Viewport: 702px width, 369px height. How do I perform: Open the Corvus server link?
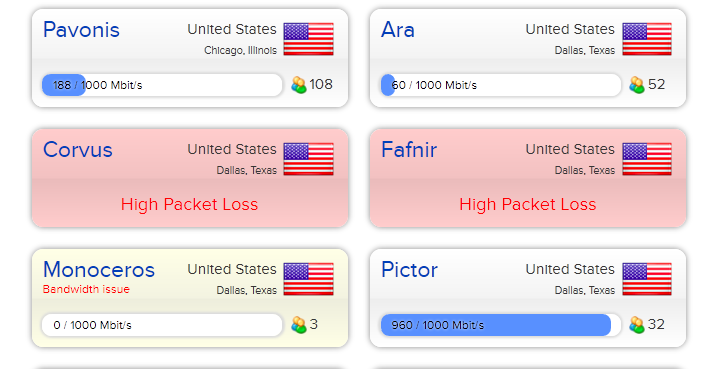(78, 150)
